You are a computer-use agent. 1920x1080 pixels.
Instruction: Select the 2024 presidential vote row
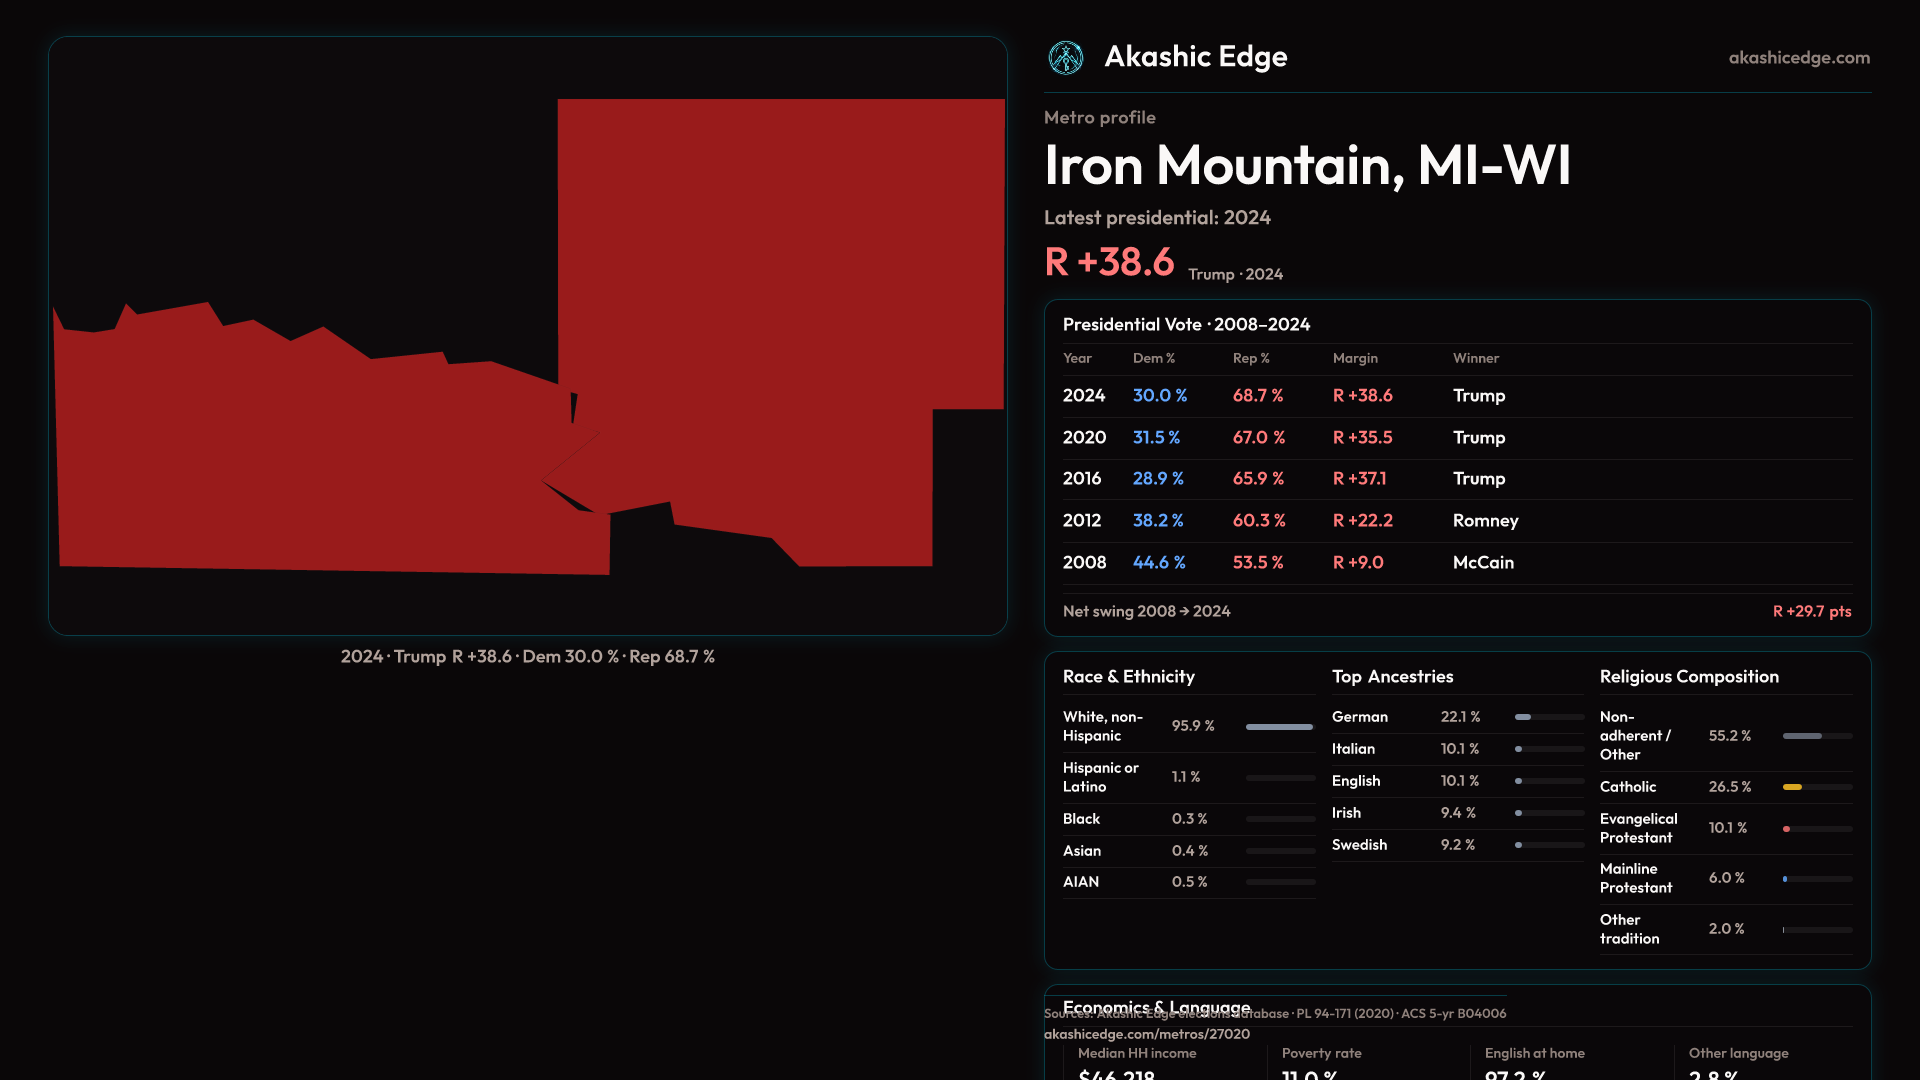tap(1456, 396)
